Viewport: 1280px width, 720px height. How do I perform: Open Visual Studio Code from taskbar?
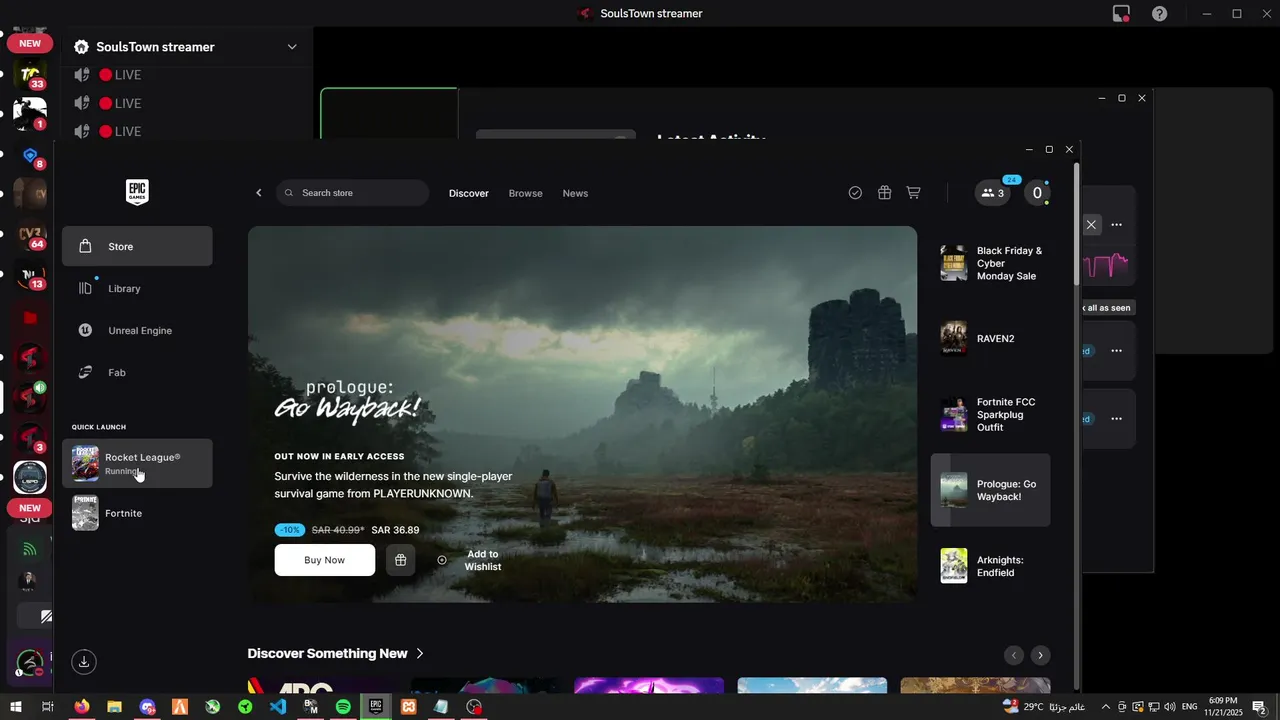point(278,707)
